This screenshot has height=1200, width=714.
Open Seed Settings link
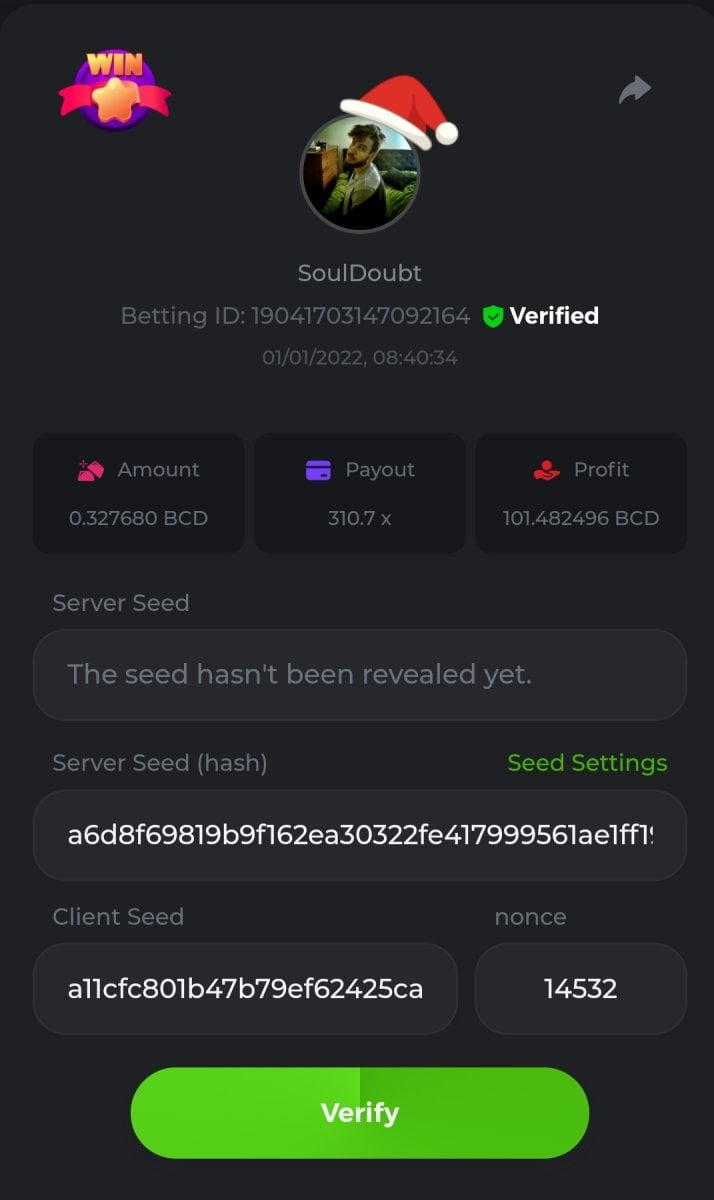click(587, 763)
